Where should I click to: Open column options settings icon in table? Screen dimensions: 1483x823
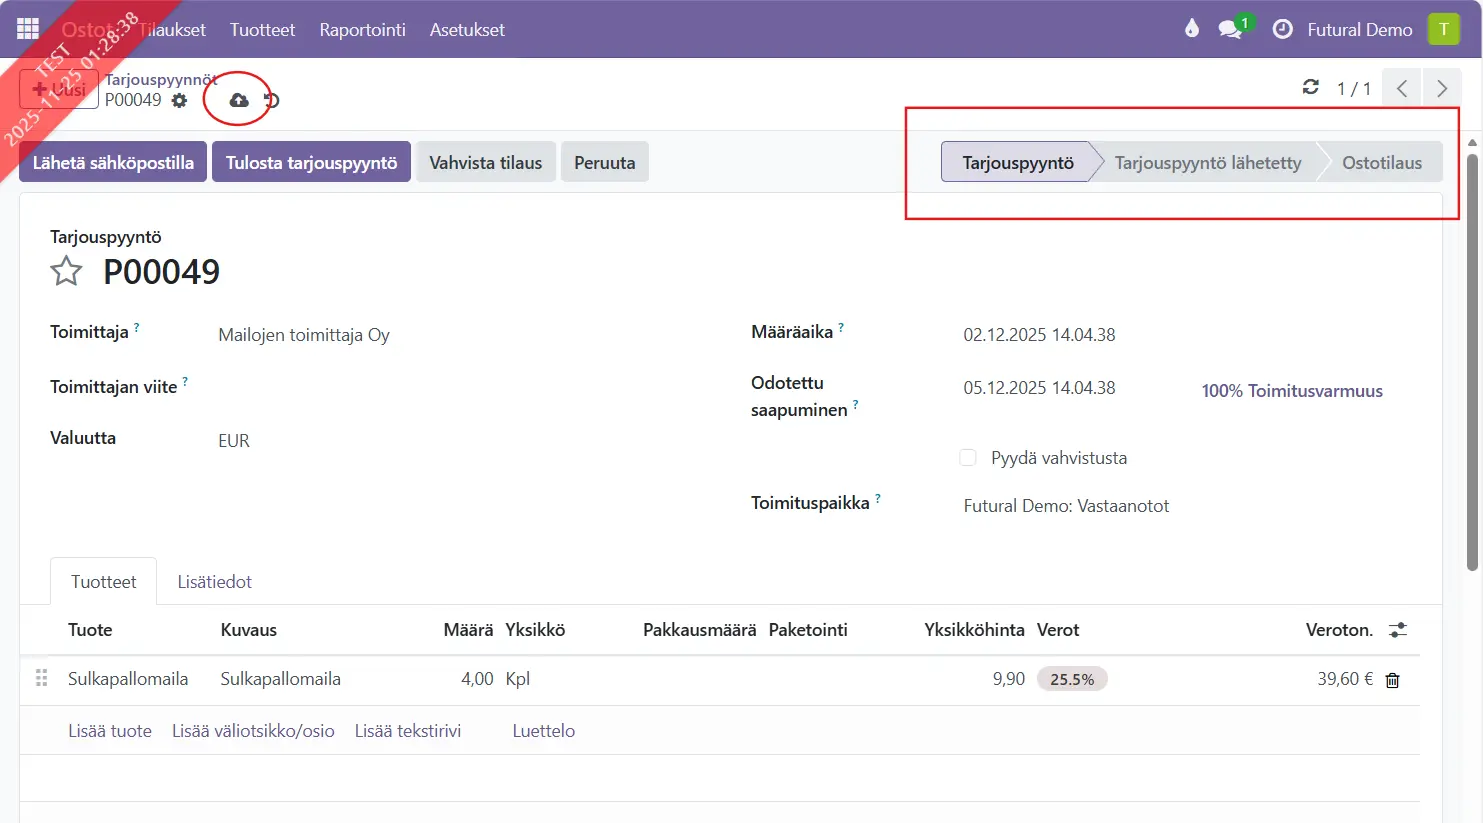click(1397, 630)
